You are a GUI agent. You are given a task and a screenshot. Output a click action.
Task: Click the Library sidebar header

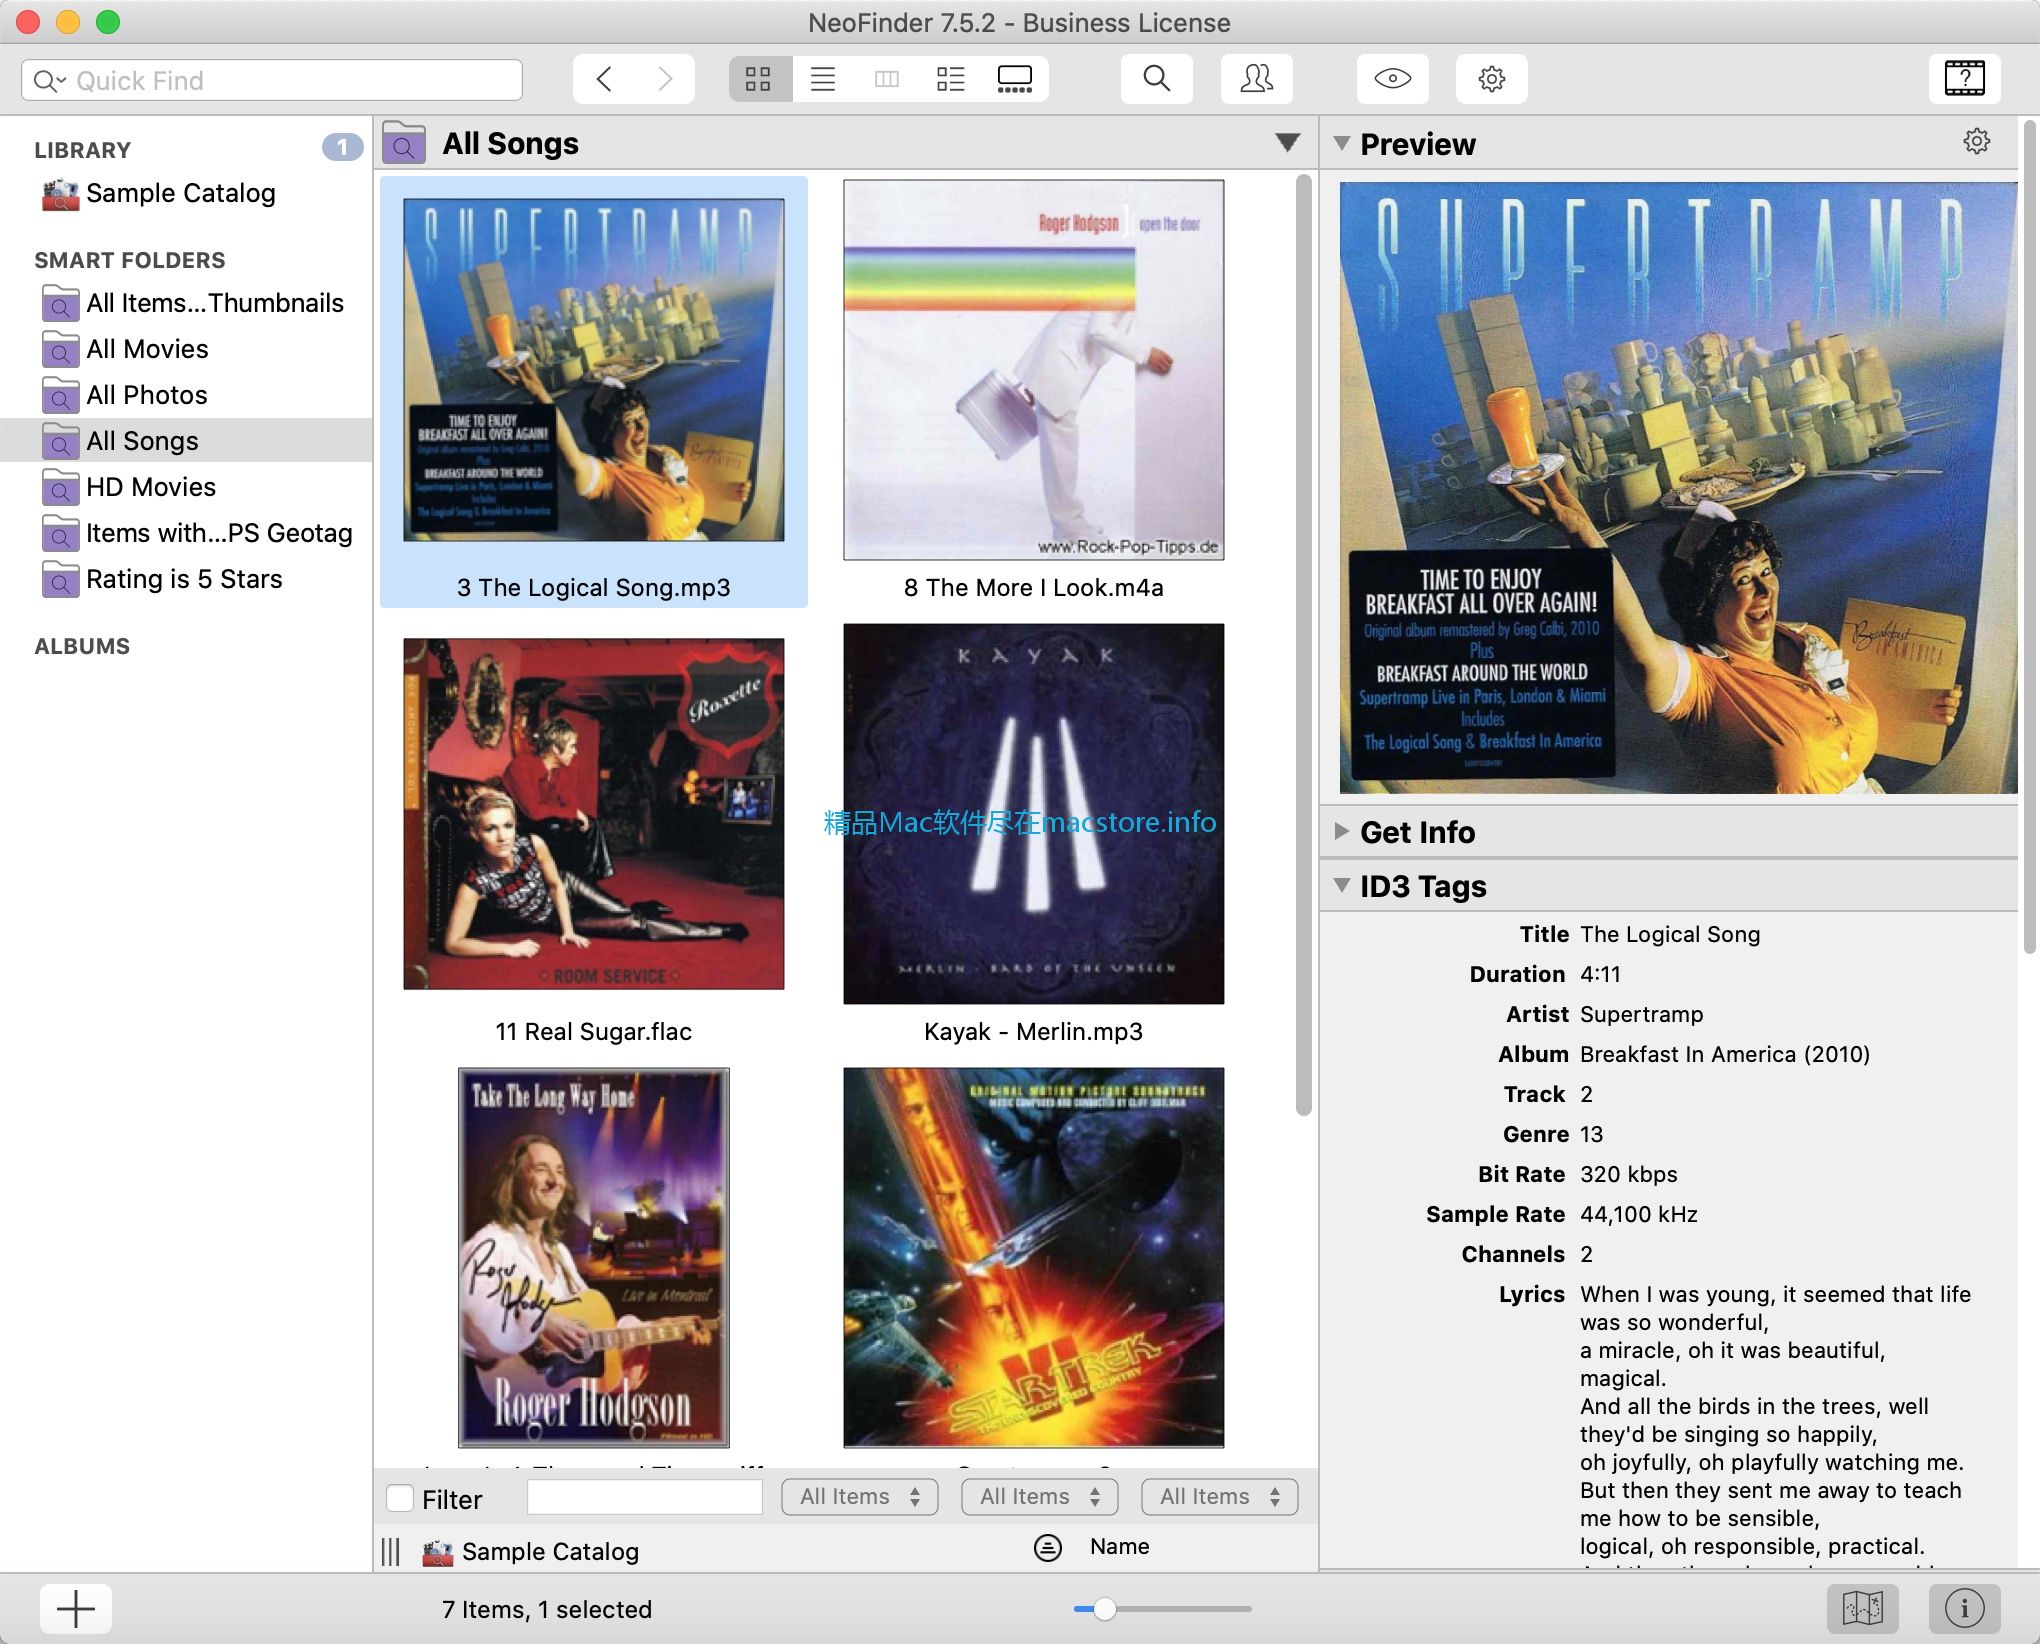[83, 150]
